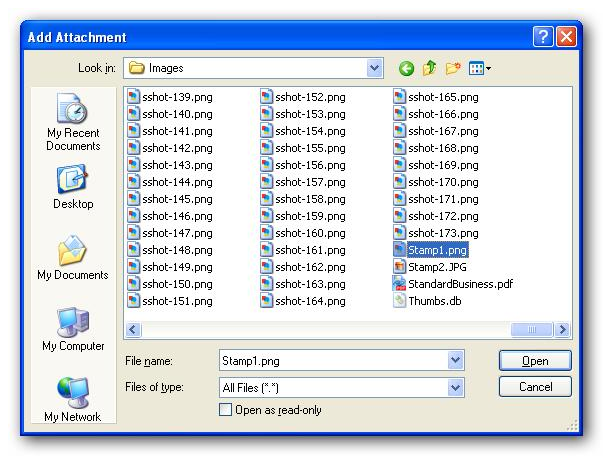Screen dimensions: 611x464
Task: Close the Add Attachment dialog
Action: [566, 37]
